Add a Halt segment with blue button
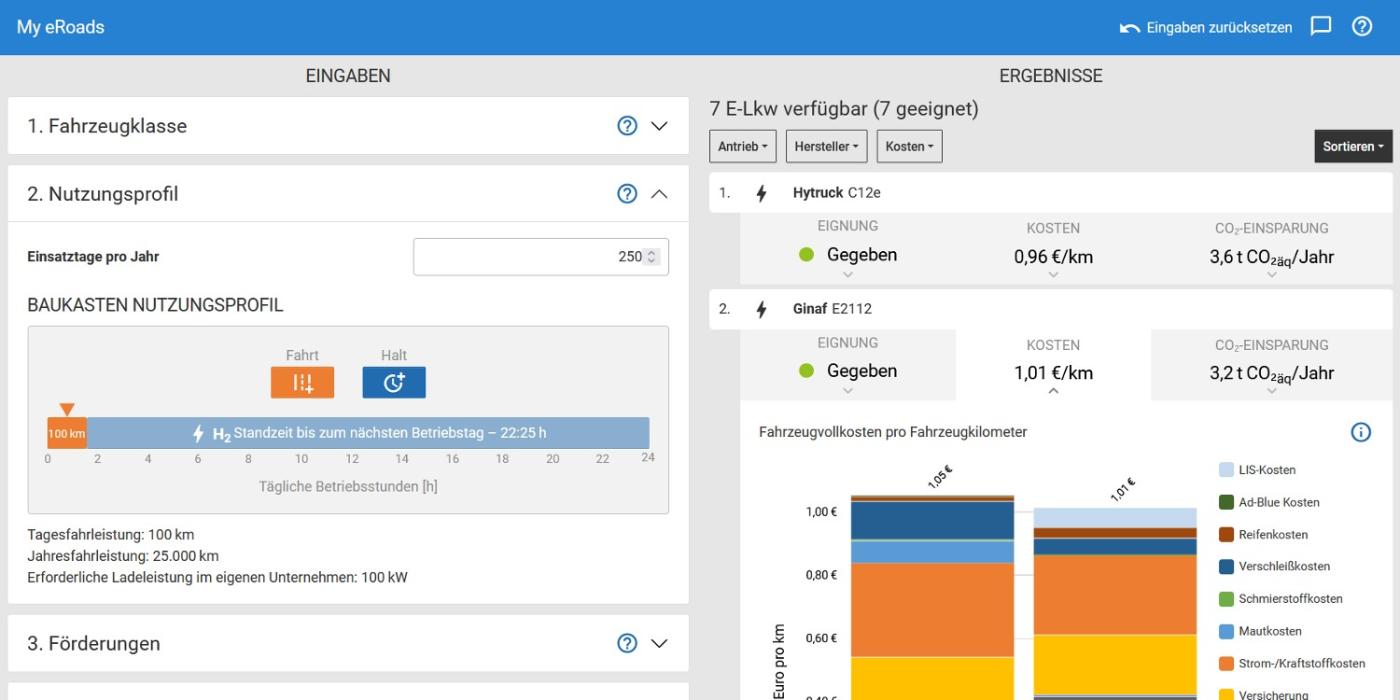 point(394,382)
